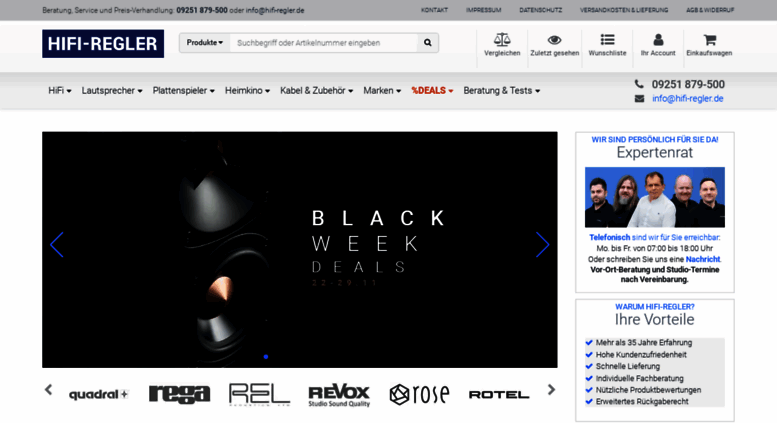
Task: Click the Nachricht link in Expertenrat box
Action: pyautogui.click(x=703, y=259)
